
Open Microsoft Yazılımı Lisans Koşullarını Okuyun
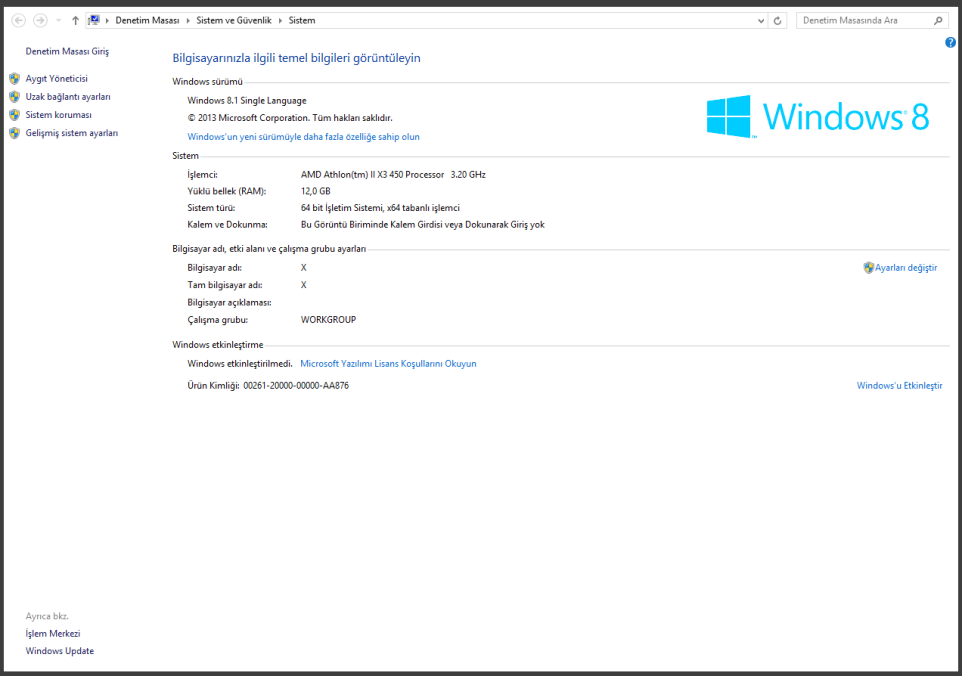pos(388,364)
